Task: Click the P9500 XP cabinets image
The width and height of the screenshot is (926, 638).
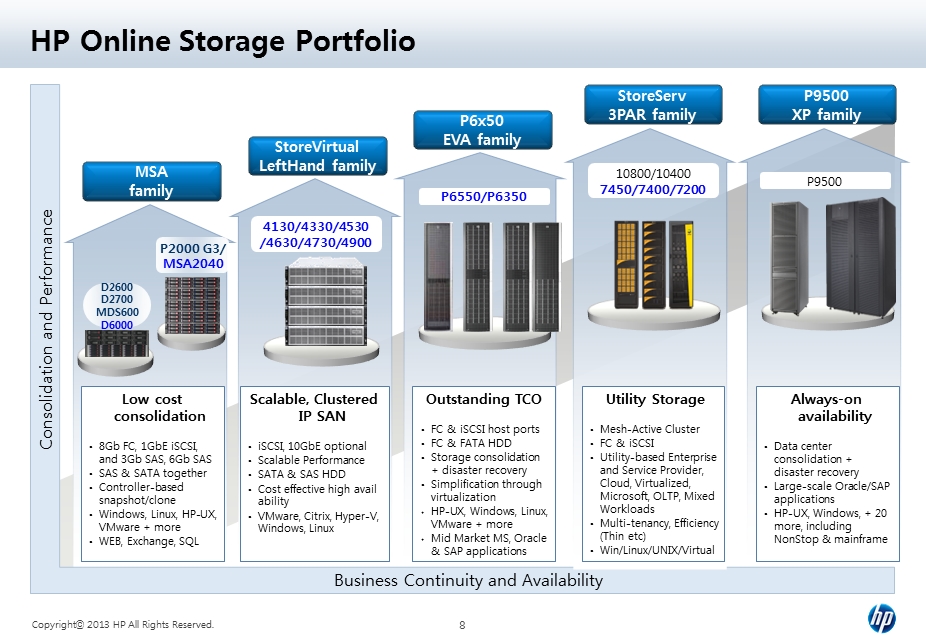Action: [833, 256]
